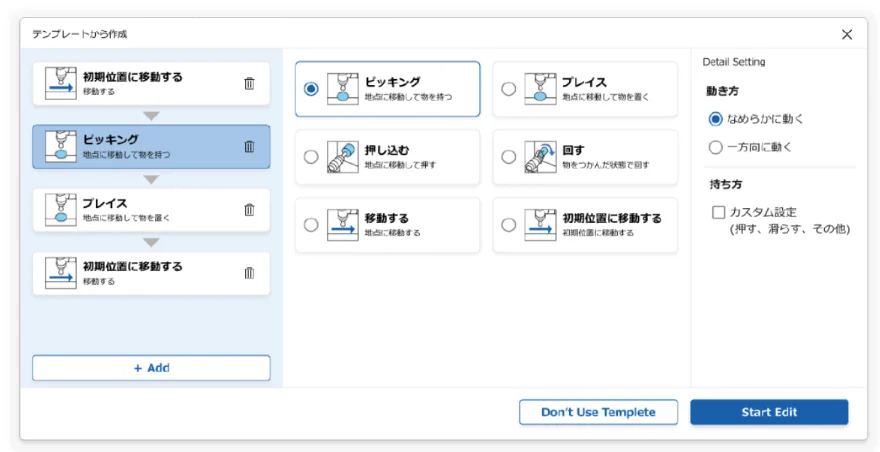Select the ピッキング radio button
This screenshot has width=880, height=452.
click(311, 89)
